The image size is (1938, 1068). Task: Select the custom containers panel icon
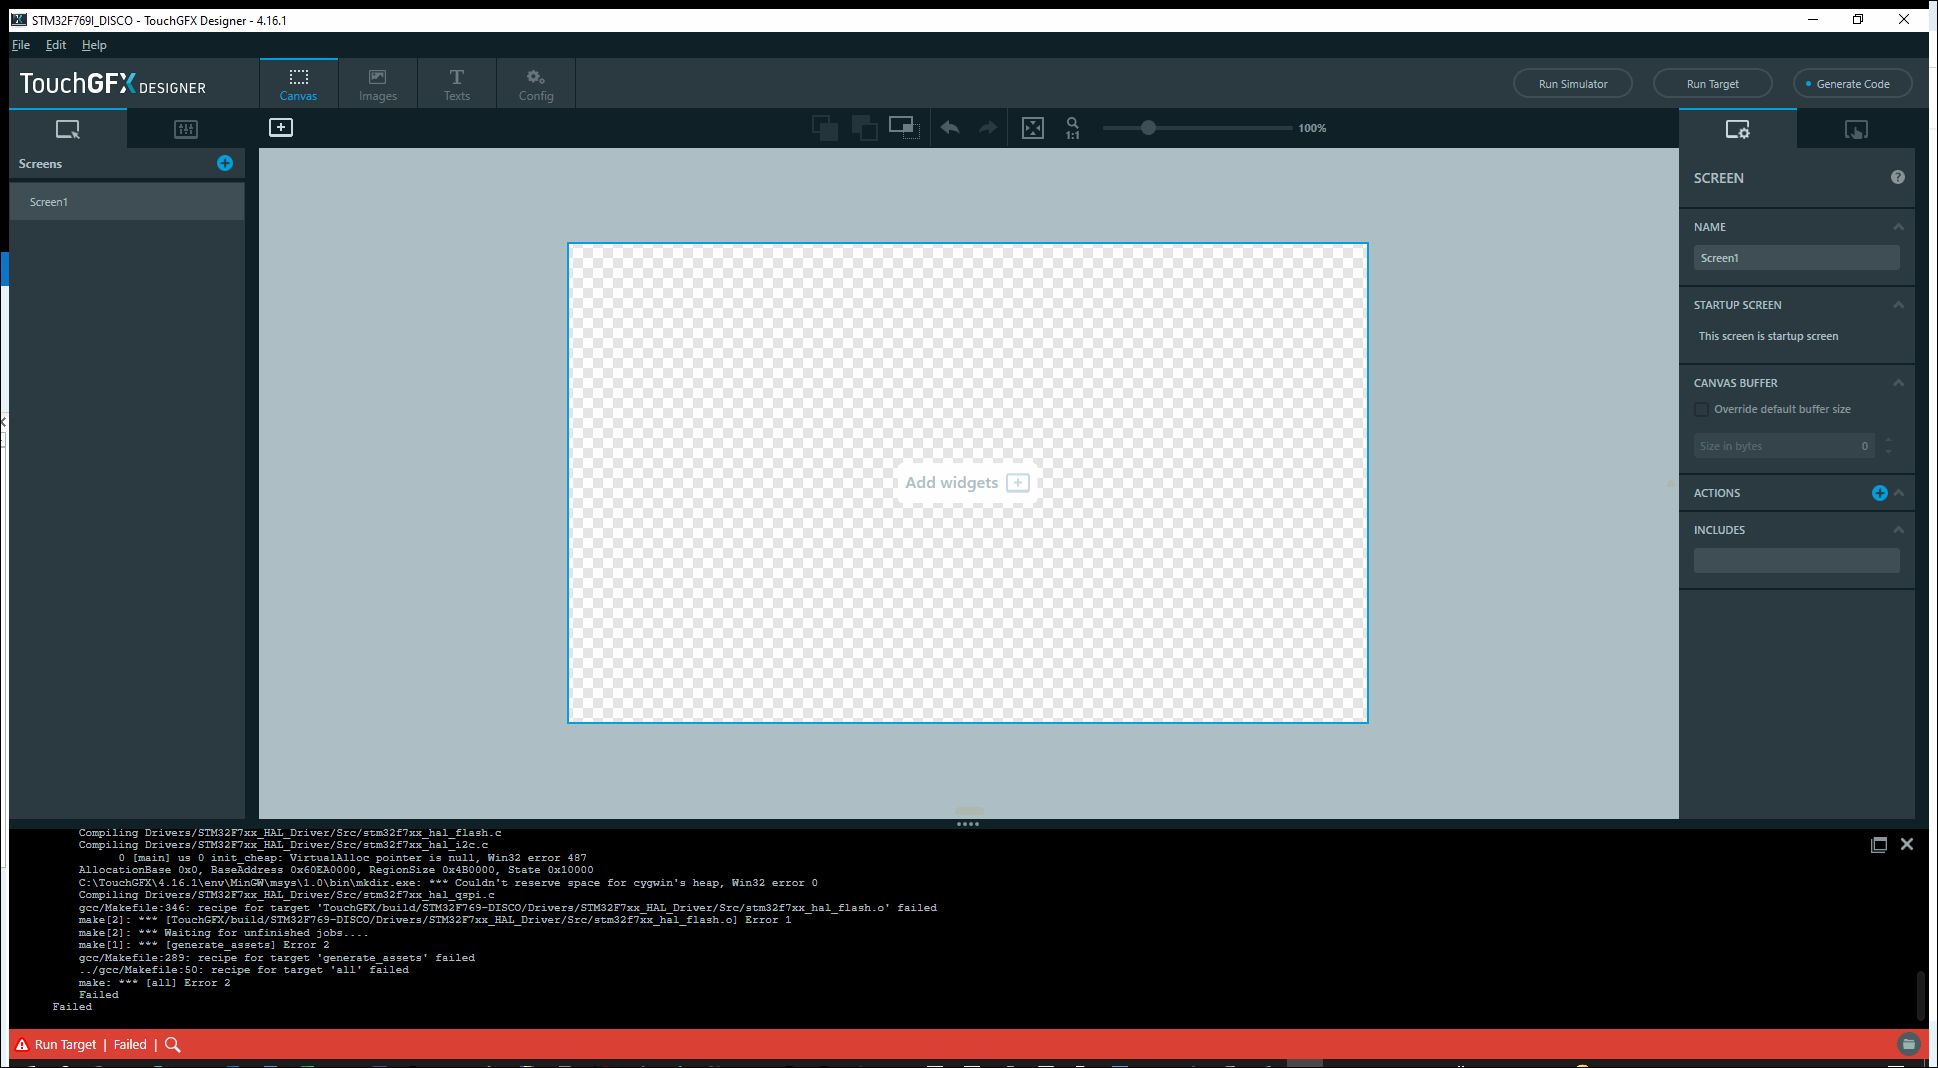point(186,129)
